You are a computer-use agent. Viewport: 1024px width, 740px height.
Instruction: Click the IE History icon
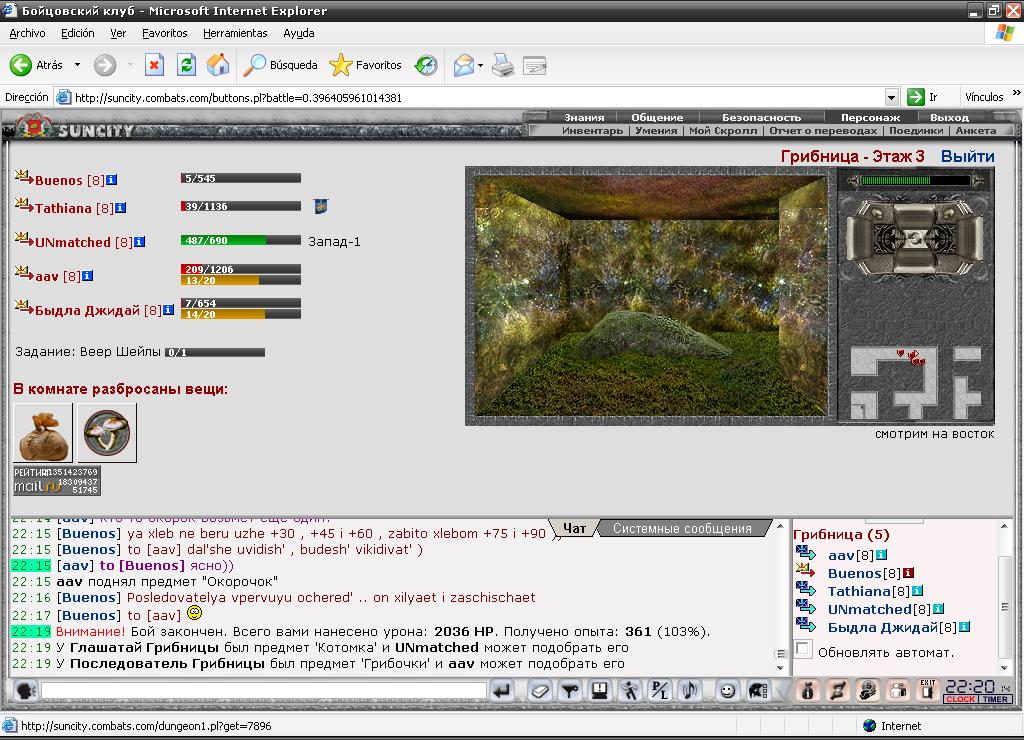(x=426, y=65)
